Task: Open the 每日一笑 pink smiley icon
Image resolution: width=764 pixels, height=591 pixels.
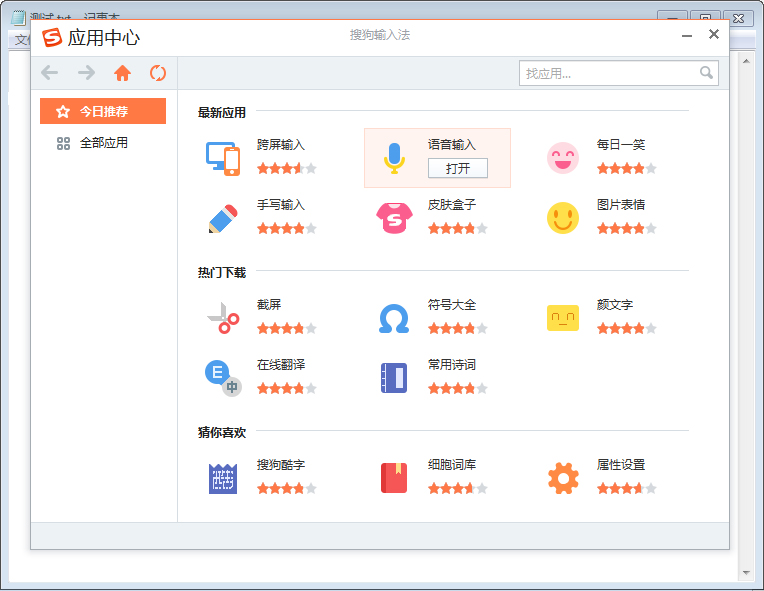Action: coord(563,158)
